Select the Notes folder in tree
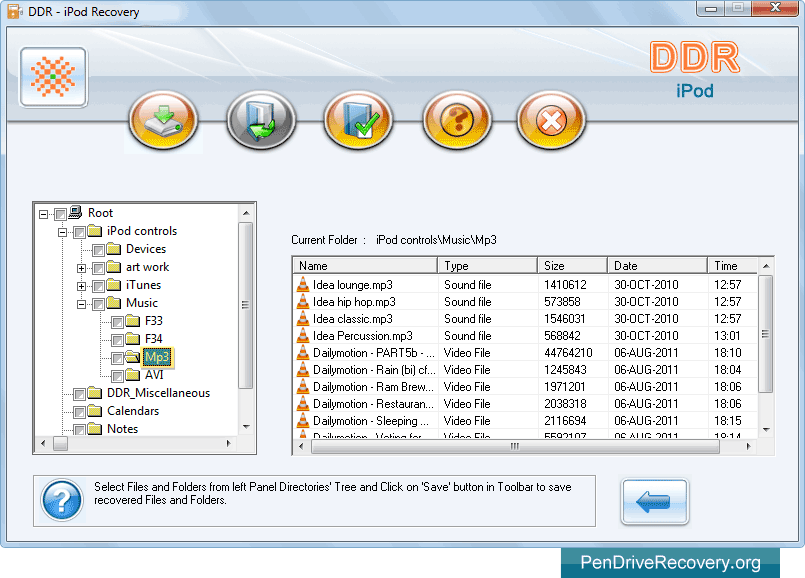This screenshot has width=805, height=578. tap(122, 429)
